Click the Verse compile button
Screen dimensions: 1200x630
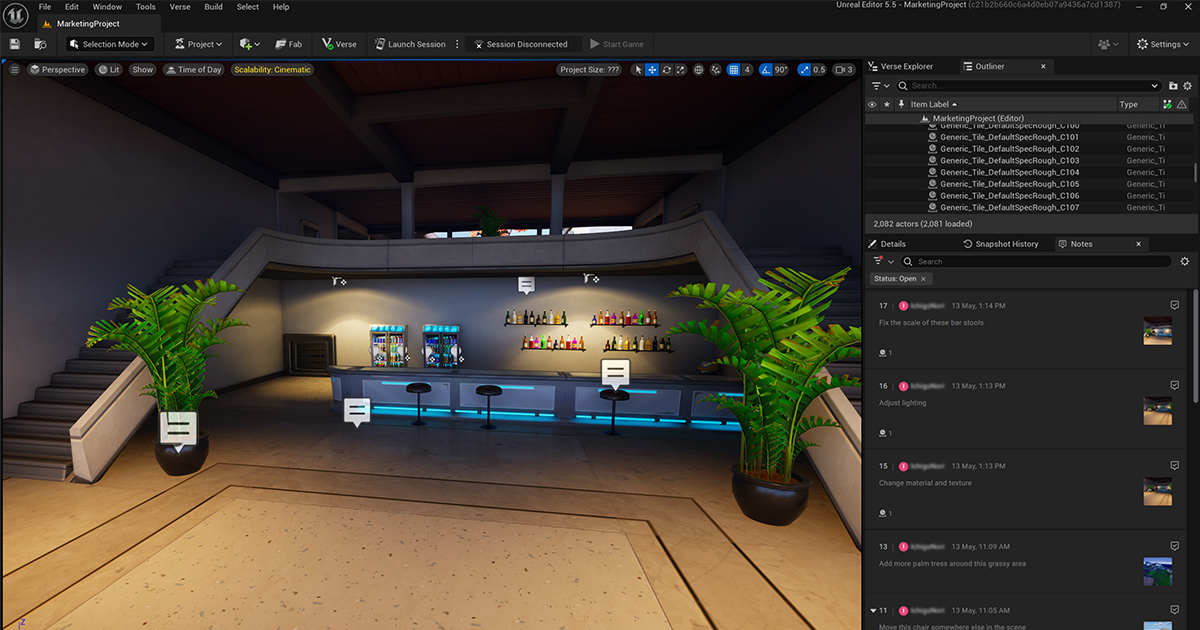[x=339, y=44]
